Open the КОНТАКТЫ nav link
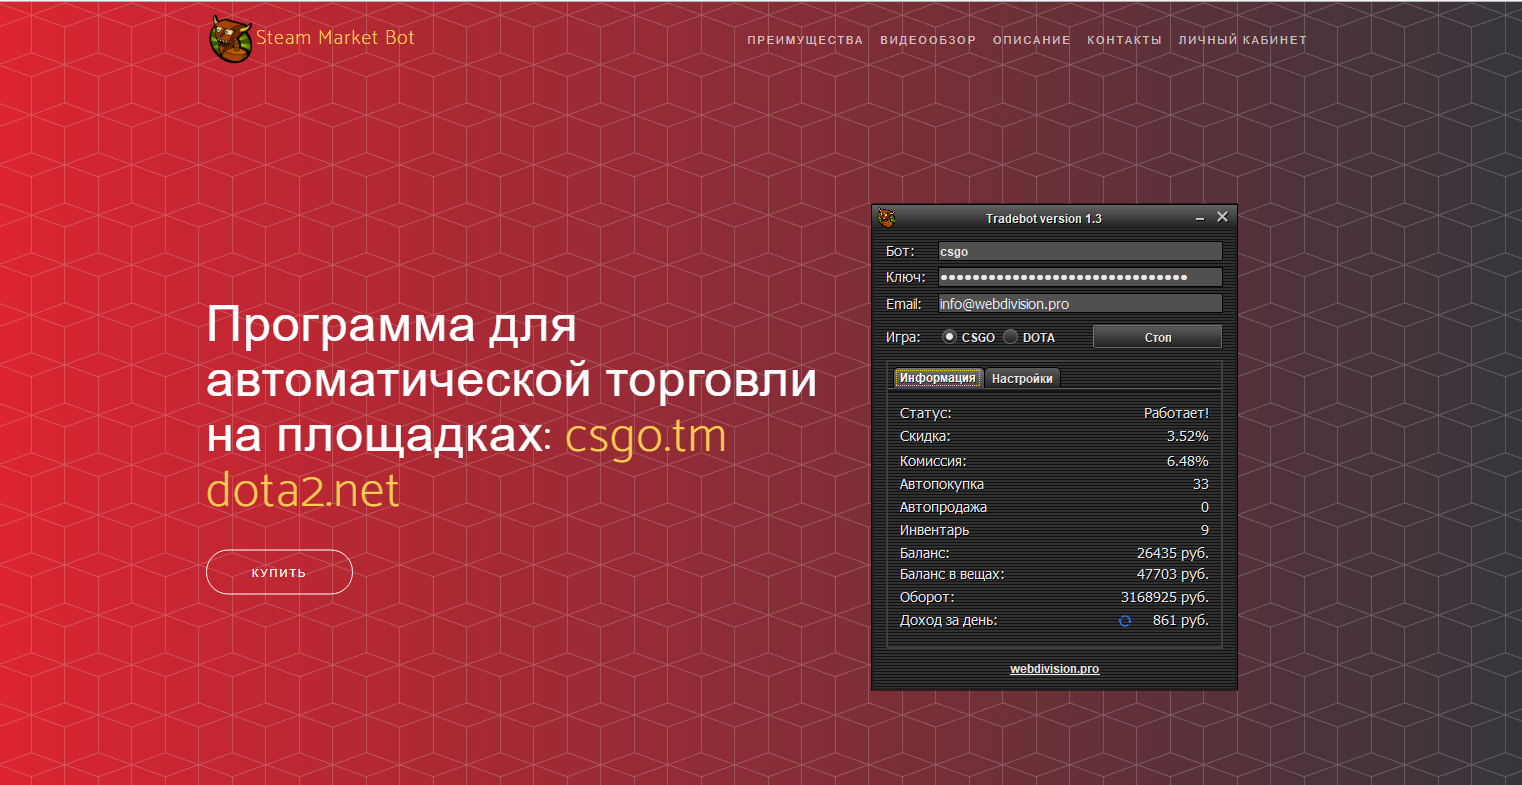This screenshot has width=1522, height=785. [1124, 40]
